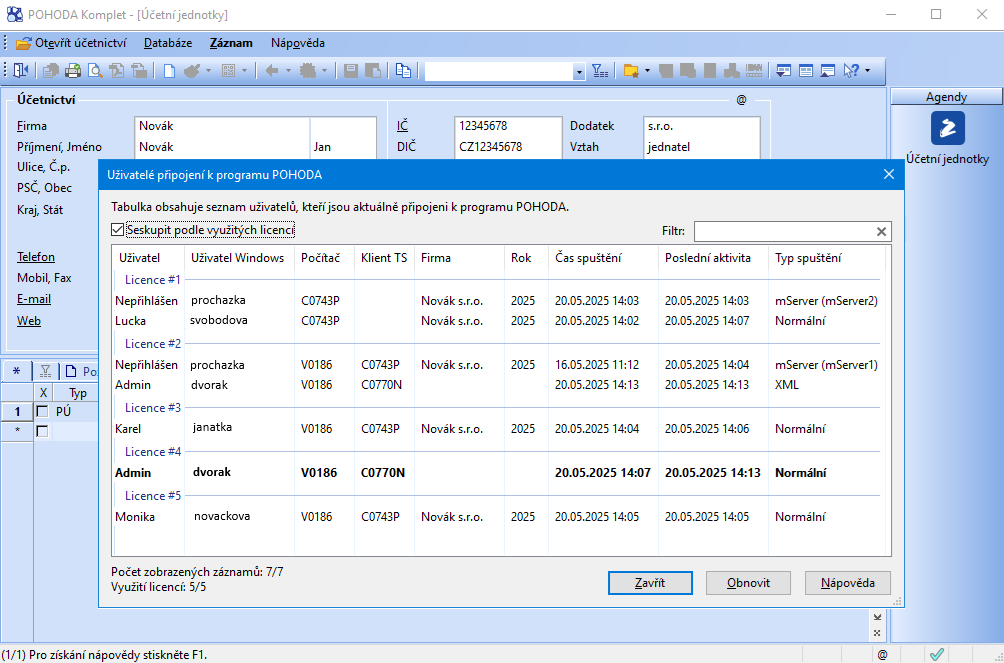
Task: Click the Obnovit button
Action: (x=749, y=583)
